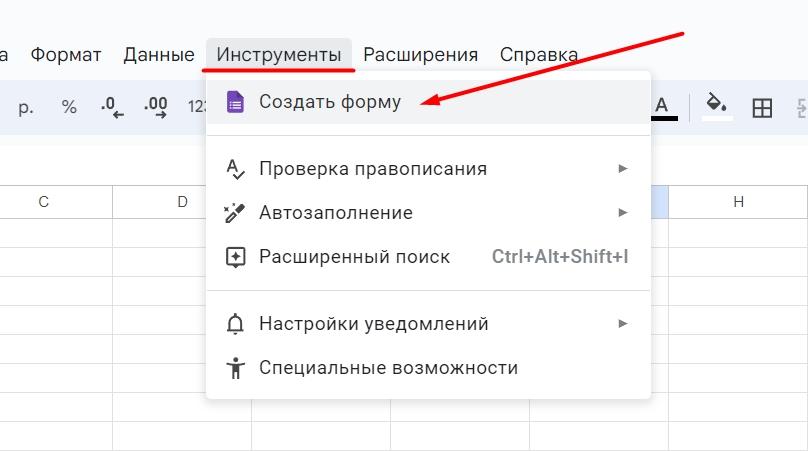Select column D header
The width and height of the screenshot is (808, 451).
point(182,202)
